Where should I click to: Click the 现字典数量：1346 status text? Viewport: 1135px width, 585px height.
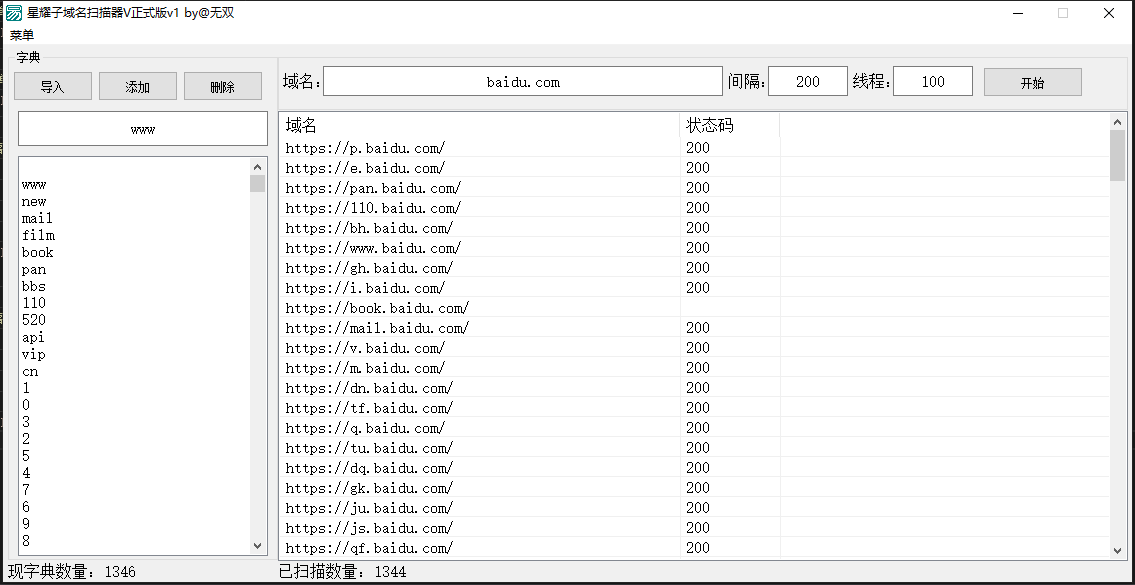point(72,572)
